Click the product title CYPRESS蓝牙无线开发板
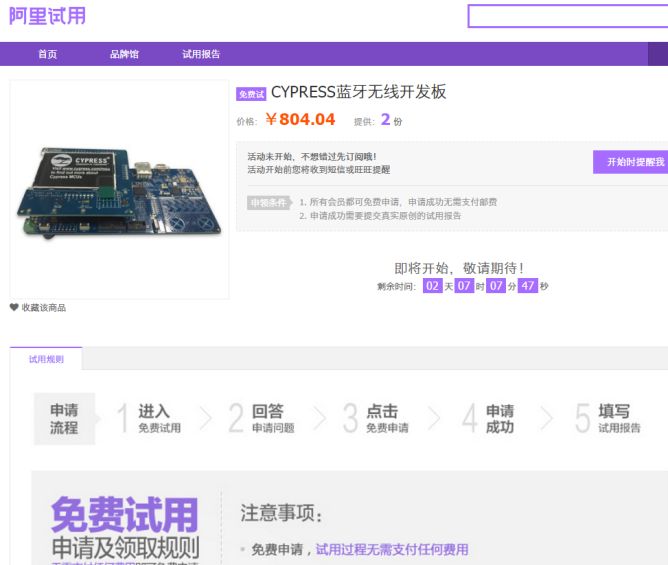Image resolution: width=668 pixels, height=565 pixels. [x=358, y=92]
